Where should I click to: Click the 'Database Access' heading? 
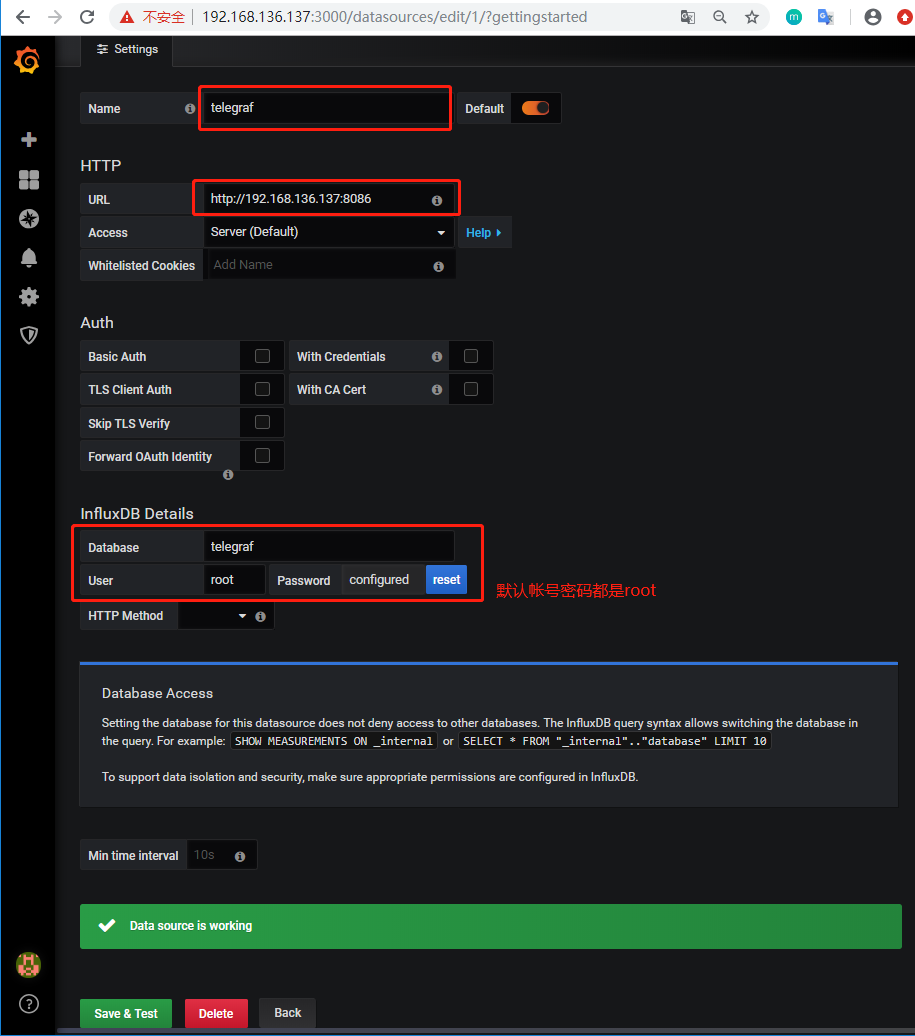[157, 693]
